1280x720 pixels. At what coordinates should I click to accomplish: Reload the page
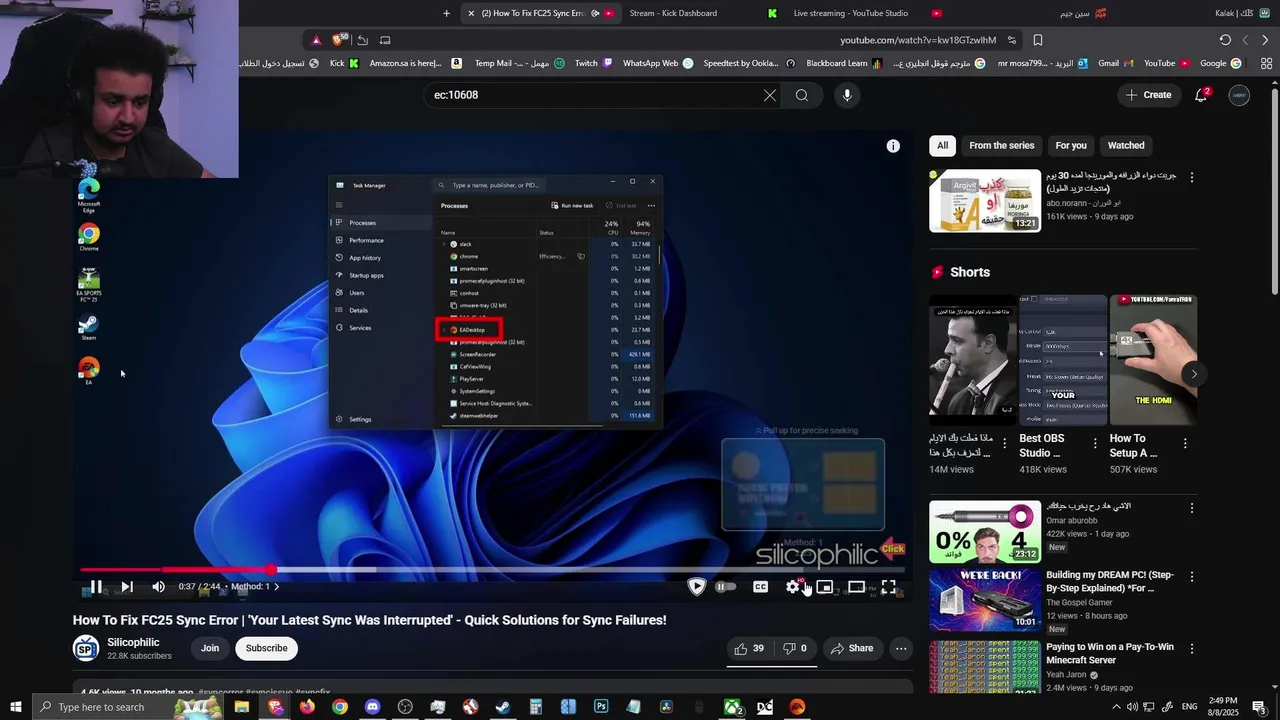click(1225, 40)
